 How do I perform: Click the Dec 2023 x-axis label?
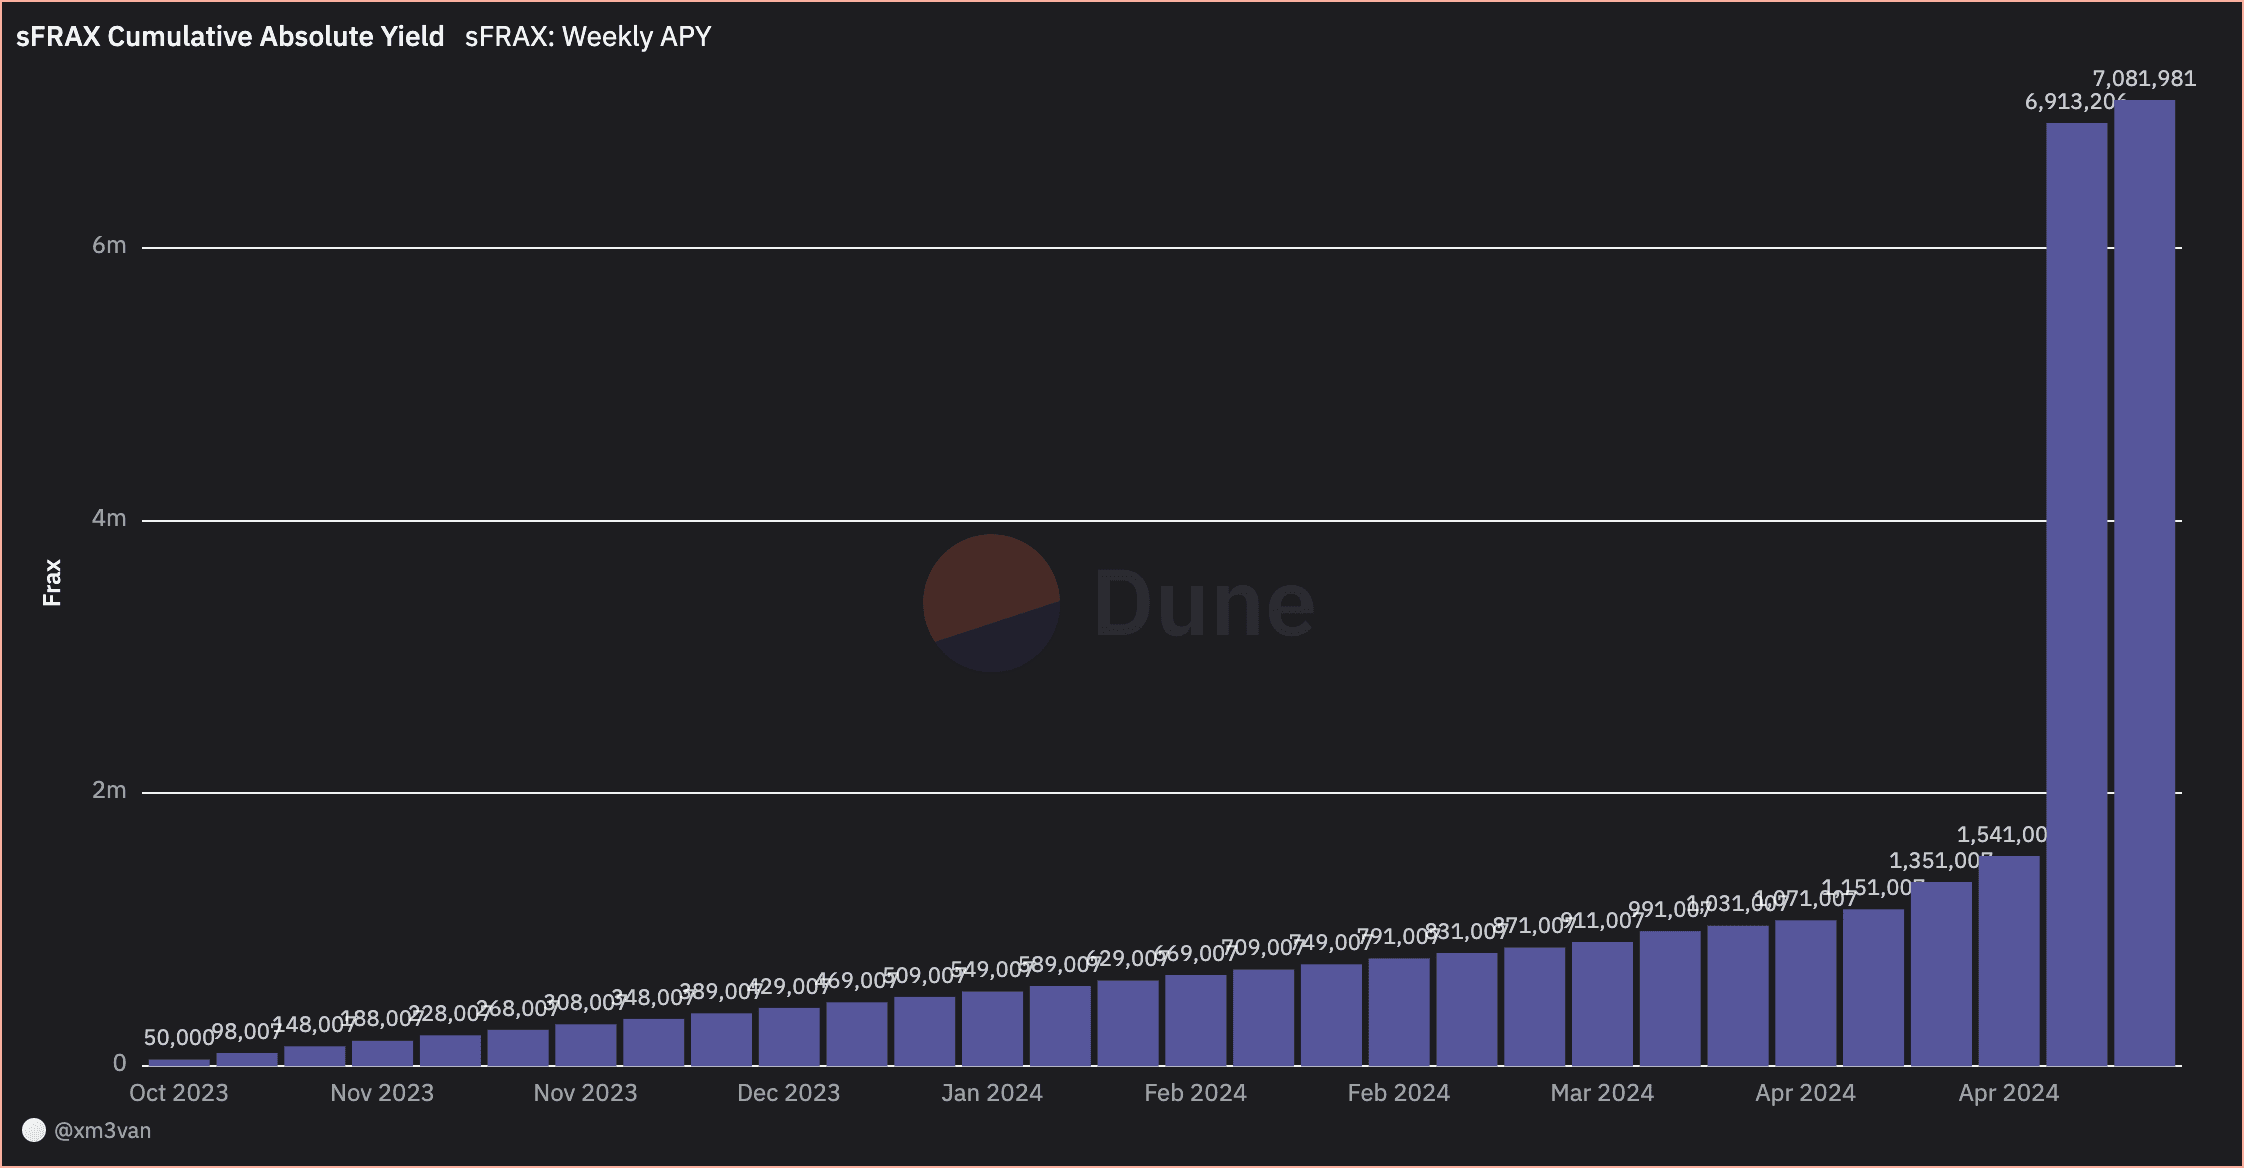click(788, 1093)
